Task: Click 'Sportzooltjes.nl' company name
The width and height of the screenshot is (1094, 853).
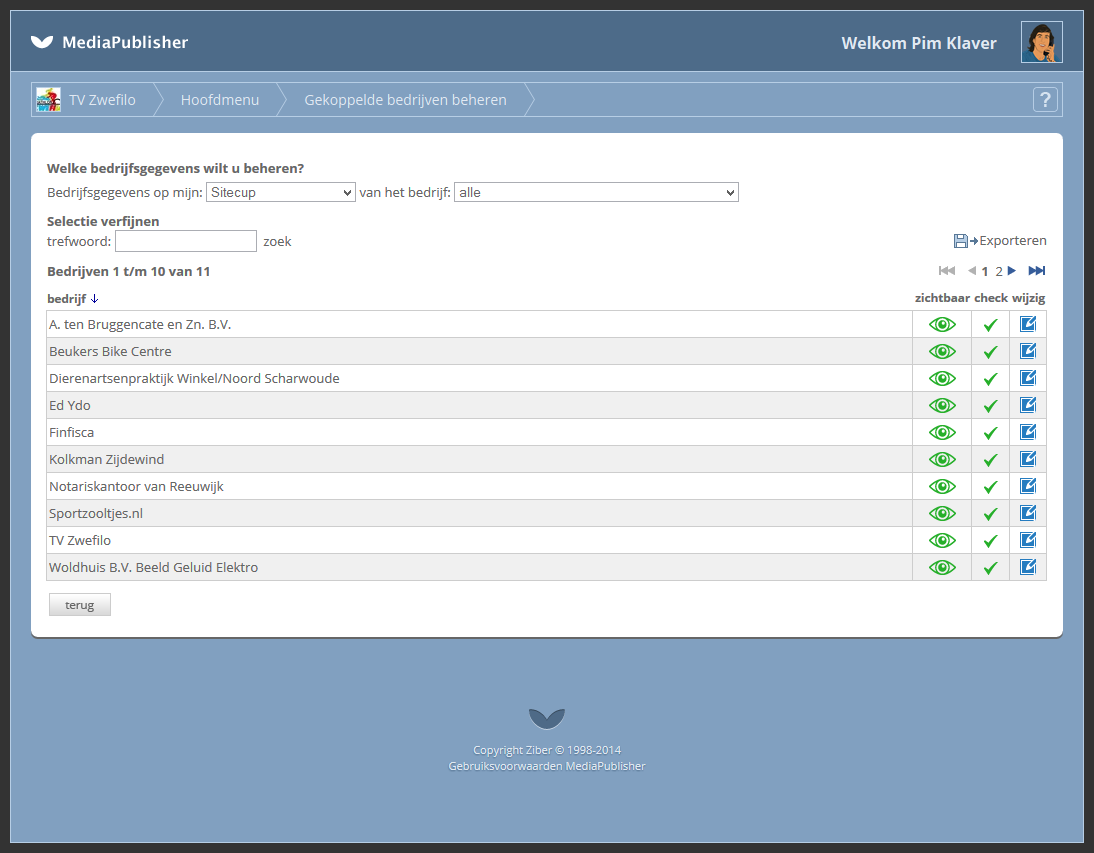Action: pos(96,513)
